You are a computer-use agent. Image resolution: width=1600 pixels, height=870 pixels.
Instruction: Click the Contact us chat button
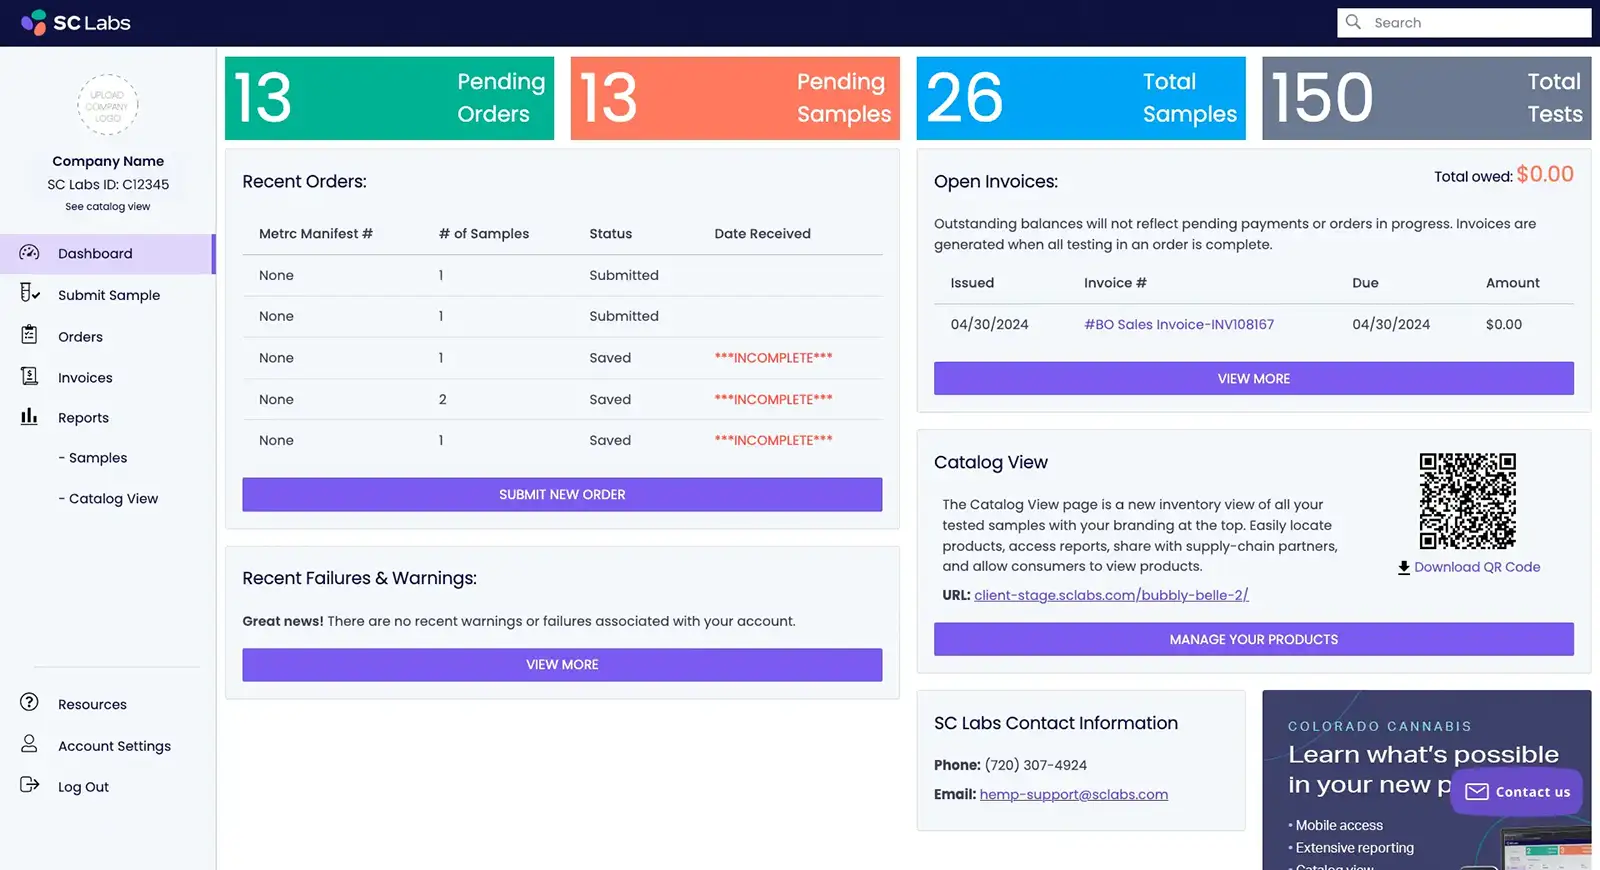pyautogui.click(x=1517, y=792)
